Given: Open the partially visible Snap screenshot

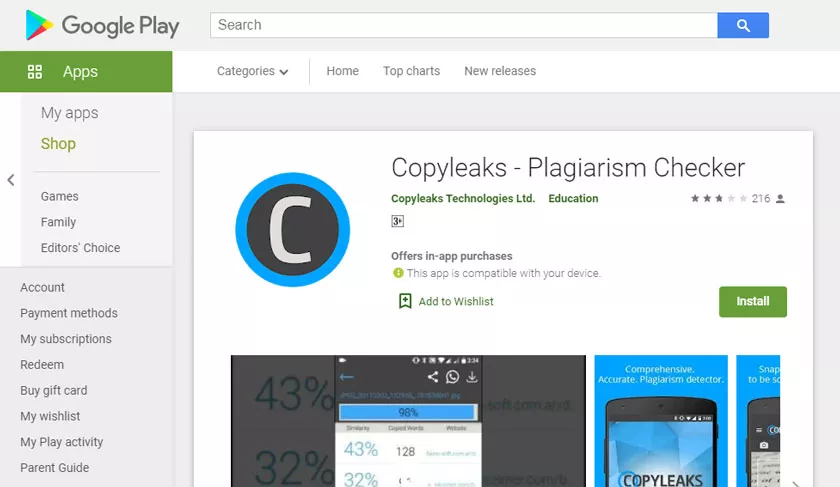Looking at the screenshot, I should (x=758, y=421).
